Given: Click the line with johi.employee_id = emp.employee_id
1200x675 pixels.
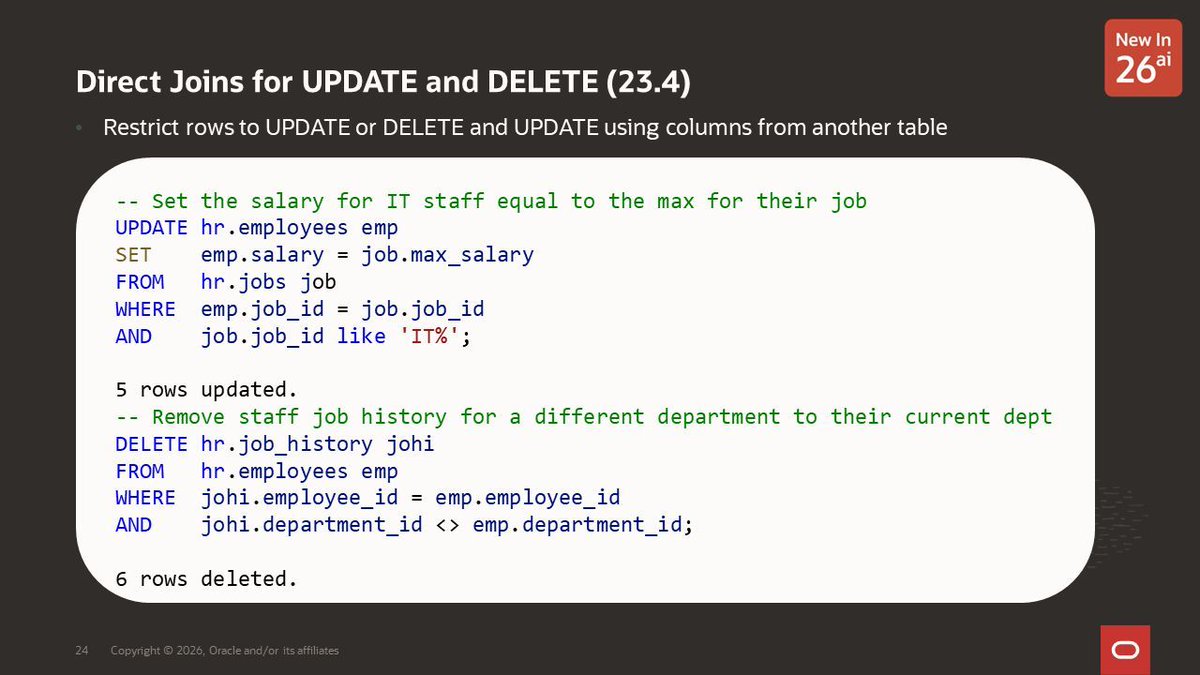Looking at the screenshot, I should pyautogui.click(x=367, y=498).
